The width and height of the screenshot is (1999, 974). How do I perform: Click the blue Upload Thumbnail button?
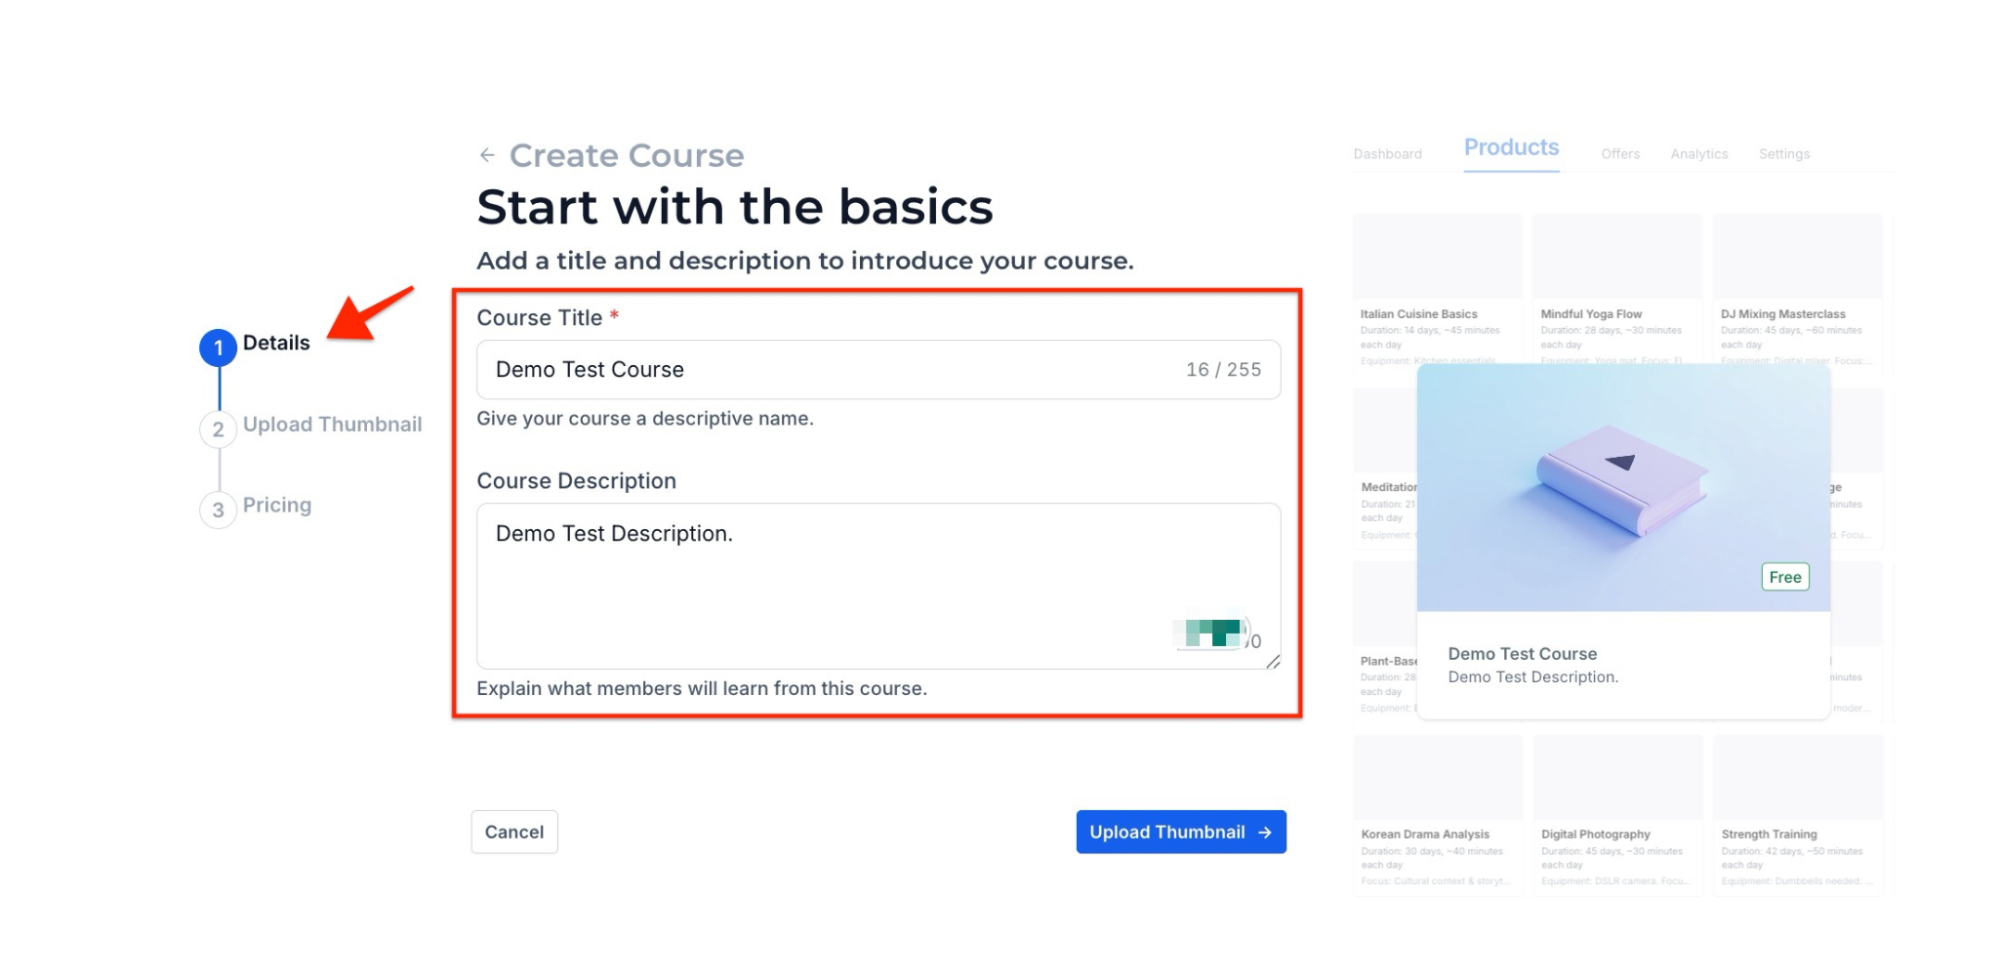(1181, 832)
